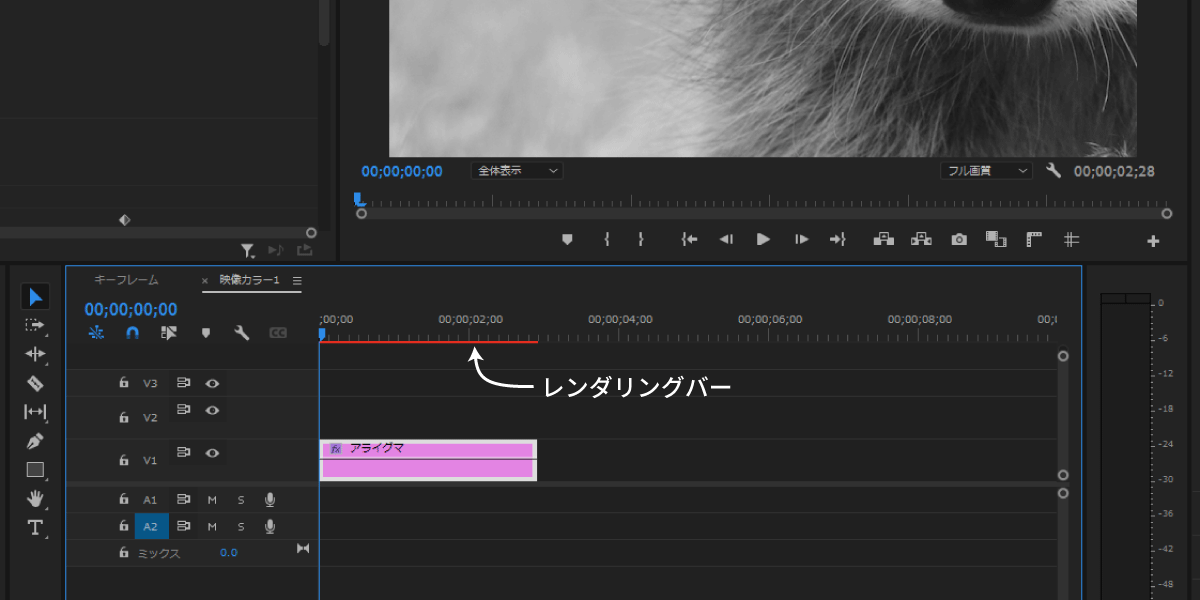
Task: Click the timeline CC captions button
Action: [278, 333]
